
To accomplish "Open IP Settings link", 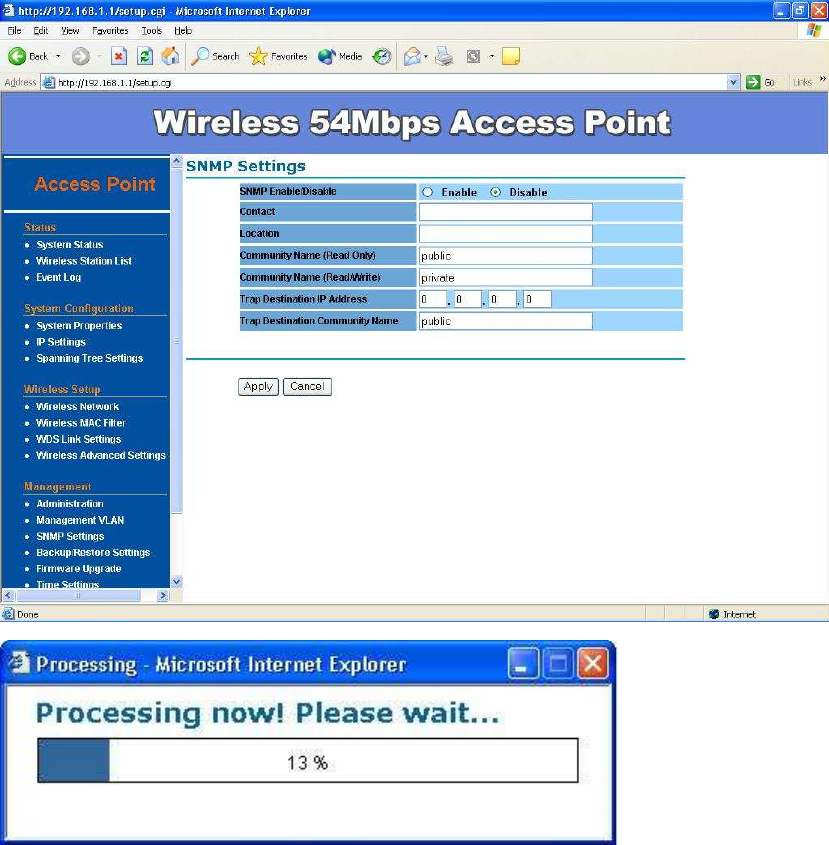I will (x=61, y=342).
